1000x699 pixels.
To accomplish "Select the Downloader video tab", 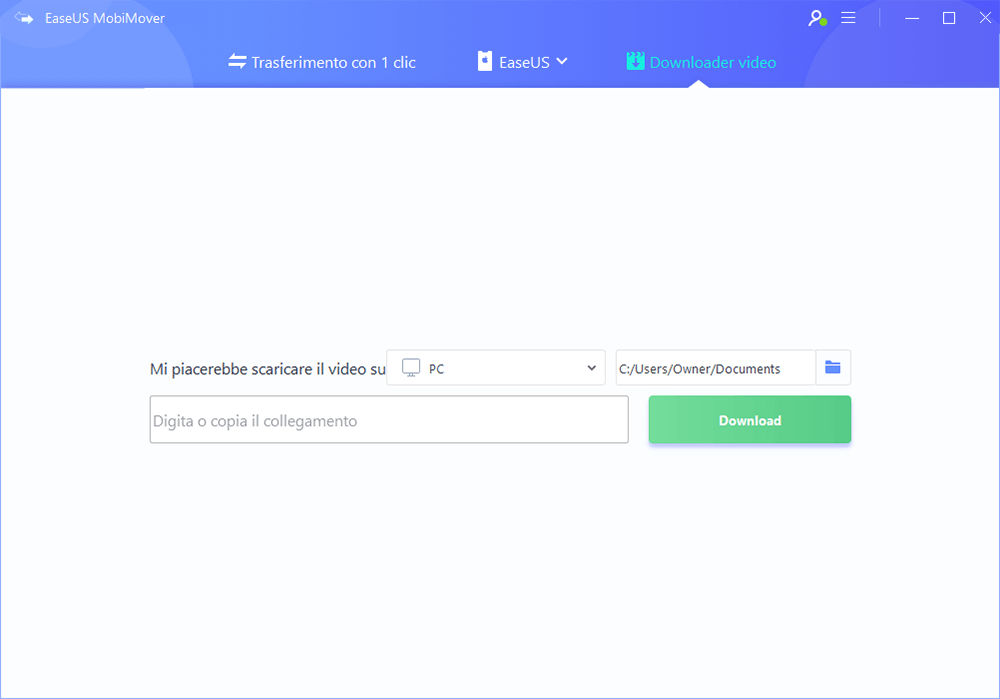I will (702, 62).
